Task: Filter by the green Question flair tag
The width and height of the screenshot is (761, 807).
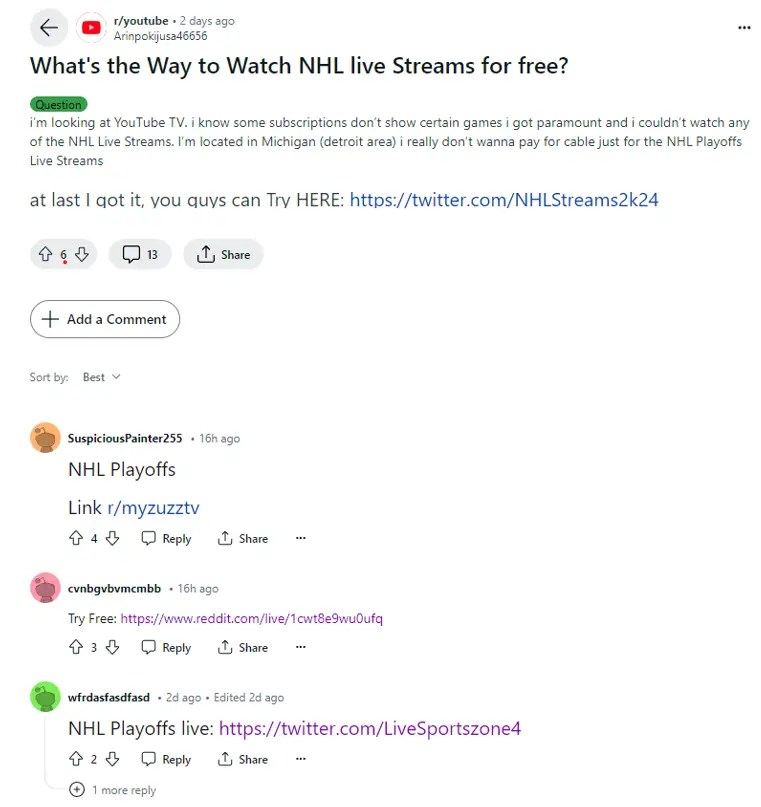Action: click(x=59, y=104)
